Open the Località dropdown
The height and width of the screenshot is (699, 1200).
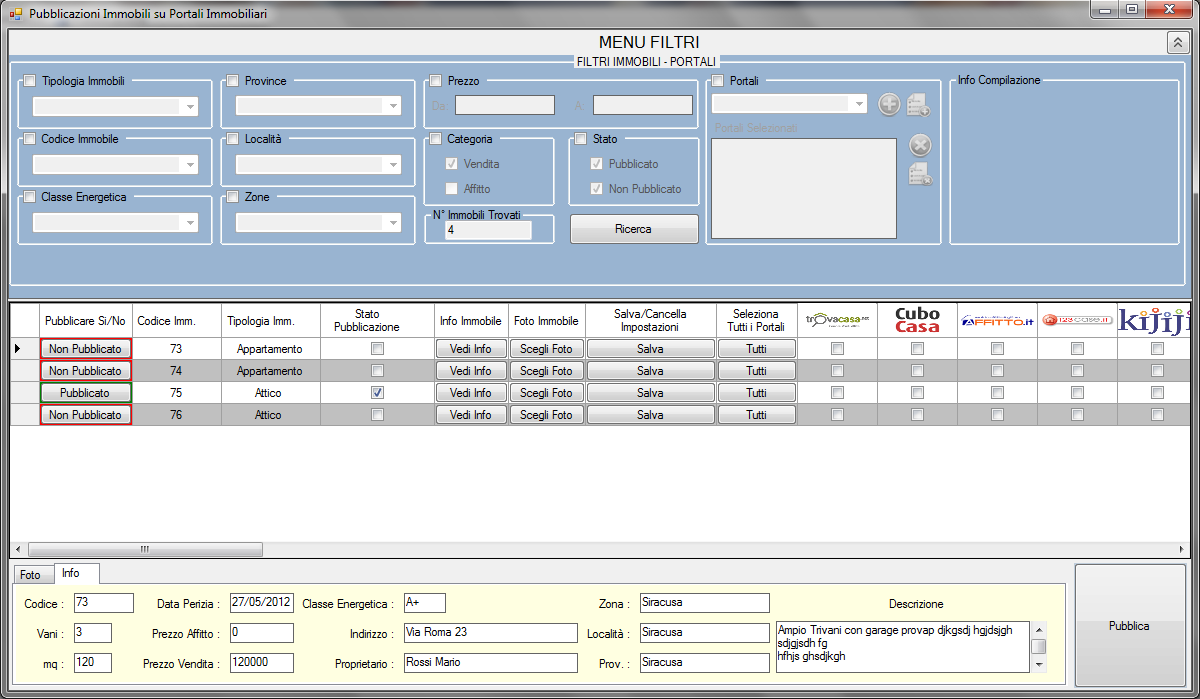pos(393,165)
